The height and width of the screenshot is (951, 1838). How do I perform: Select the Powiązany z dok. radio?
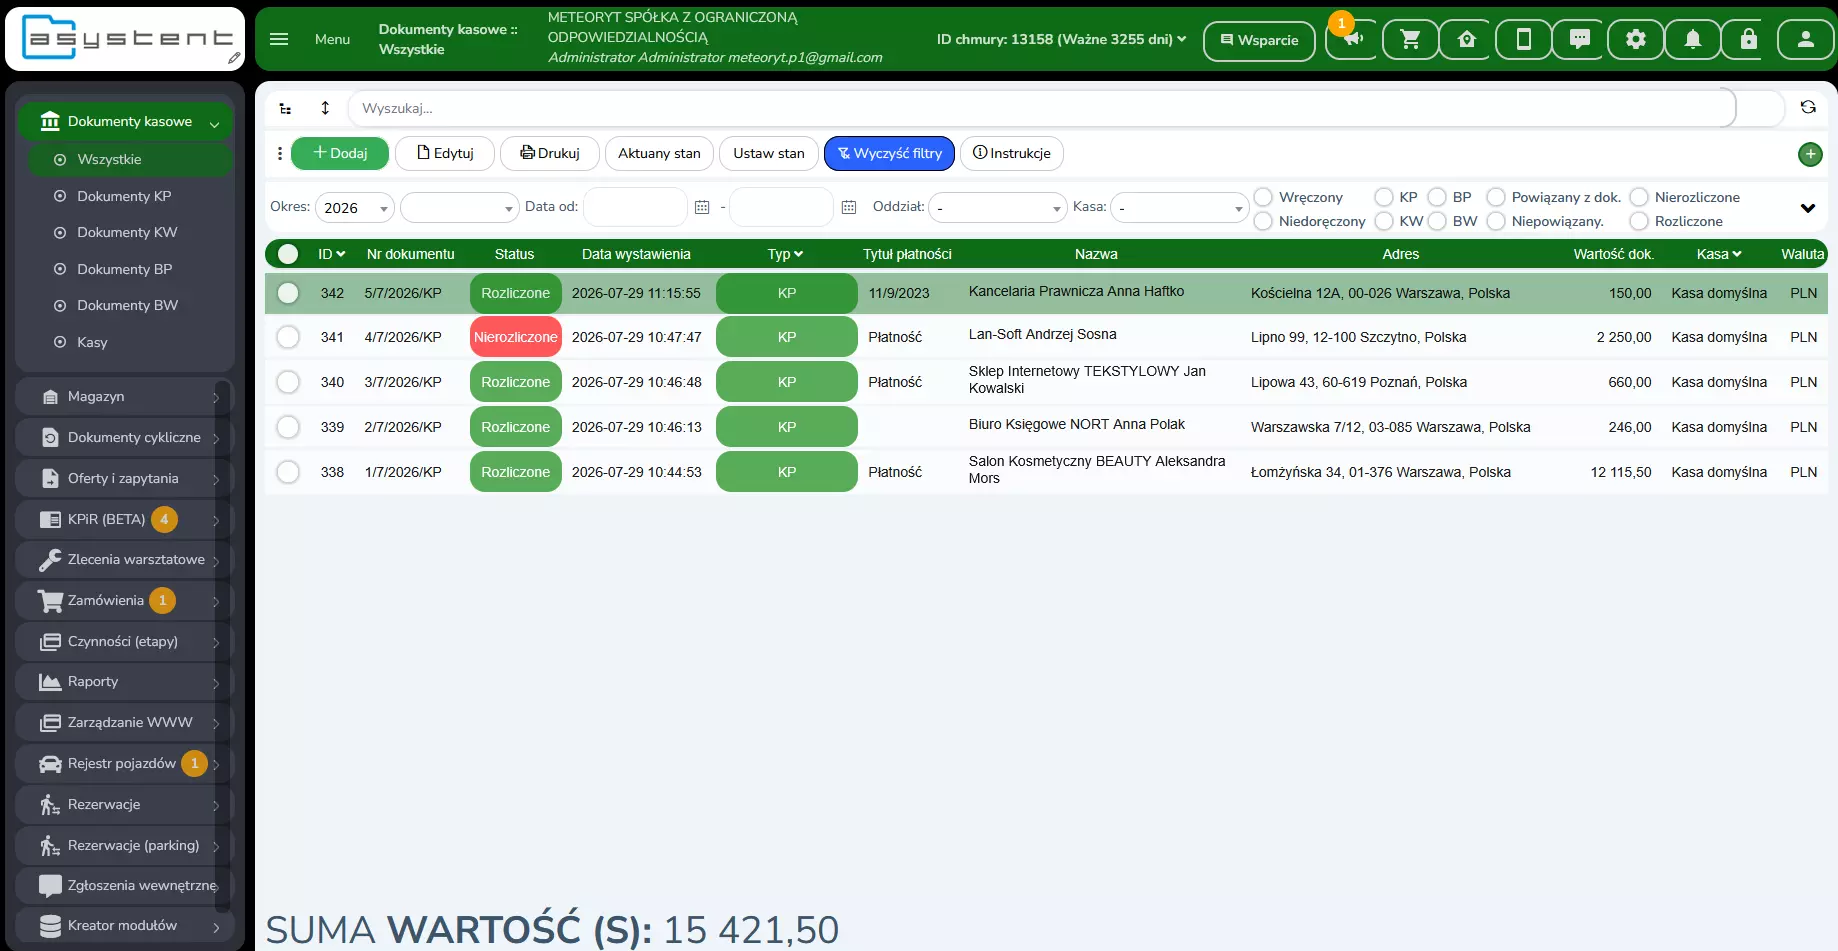click(1496, 197)
